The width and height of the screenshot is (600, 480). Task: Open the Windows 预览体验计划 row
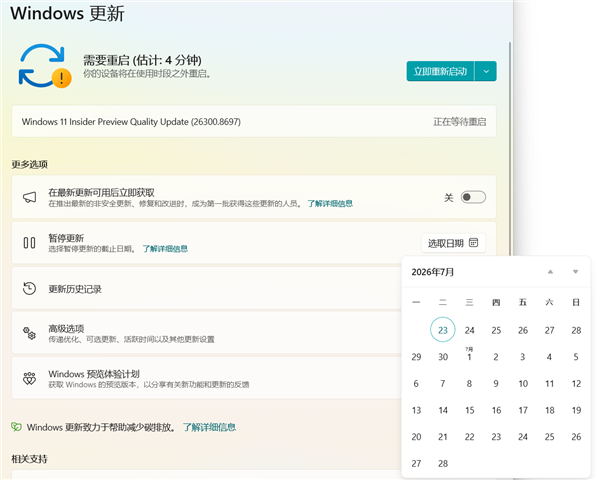pyautogui.click(x=207, y=379)
